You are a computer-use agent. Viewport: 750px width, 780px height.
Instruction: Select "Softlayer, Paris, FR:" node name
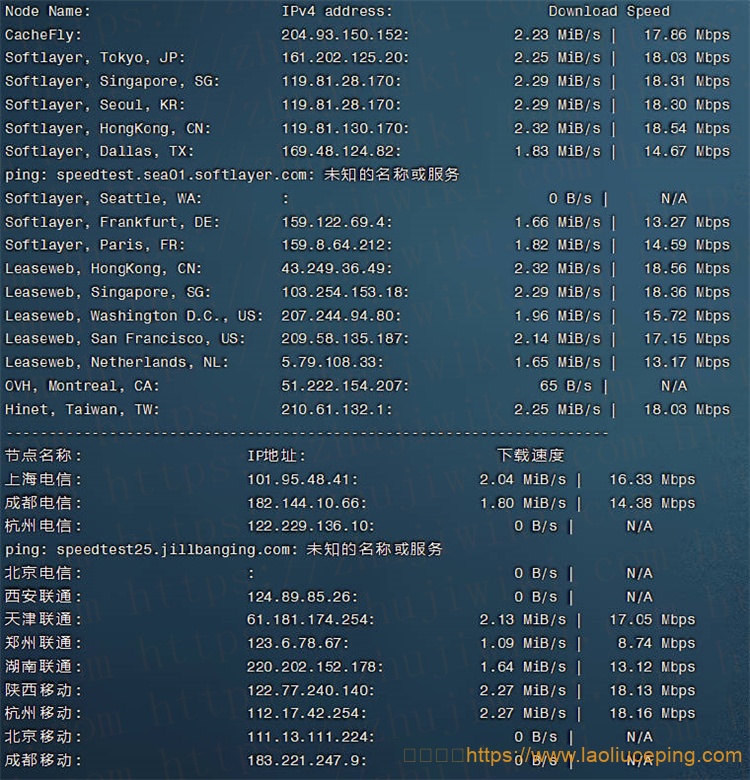pos(95,245)
